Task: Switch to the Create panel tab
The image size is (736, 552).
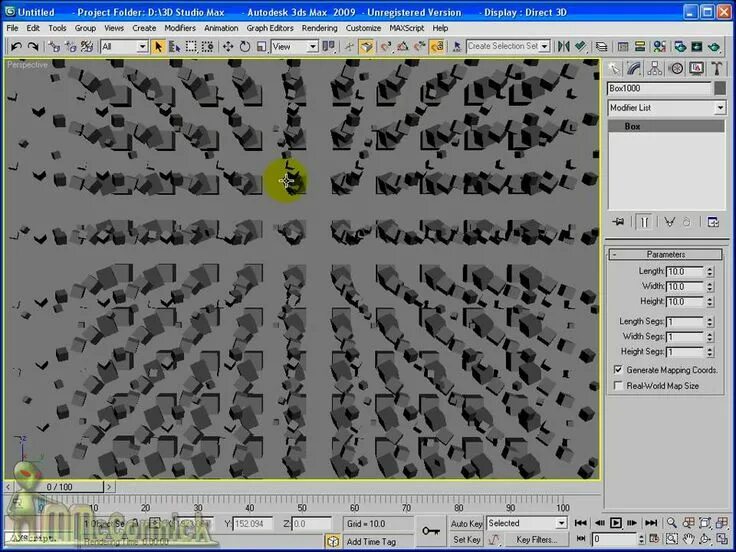Action: click(614, 69)
